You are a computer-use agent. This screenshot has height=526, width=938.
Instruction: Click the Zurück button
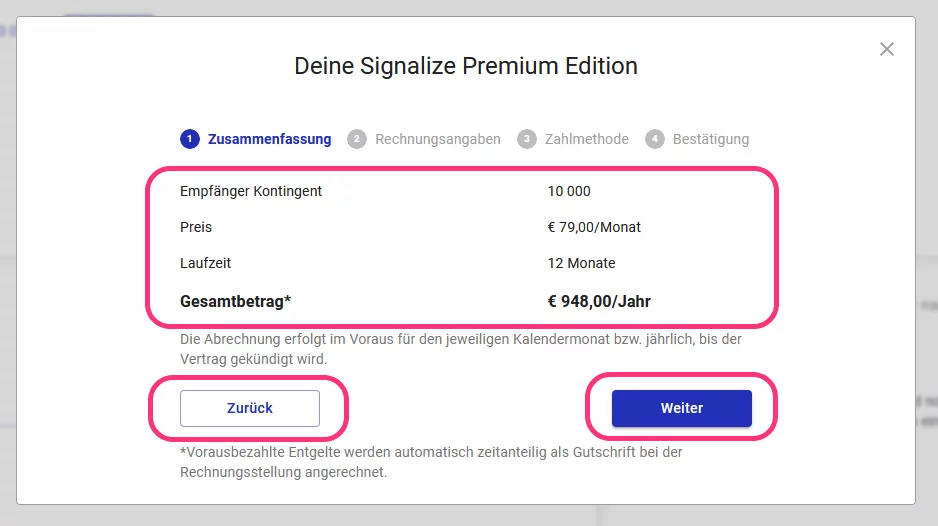(x=250, y=408)
